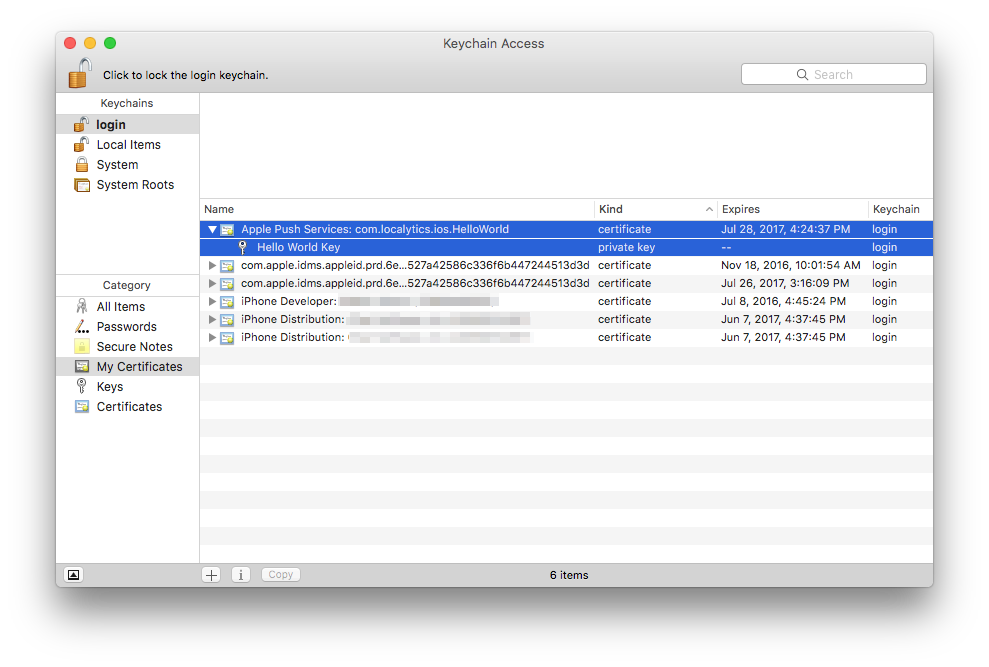Open item info with the i icon
989x667 pixels.
(240, 574)
